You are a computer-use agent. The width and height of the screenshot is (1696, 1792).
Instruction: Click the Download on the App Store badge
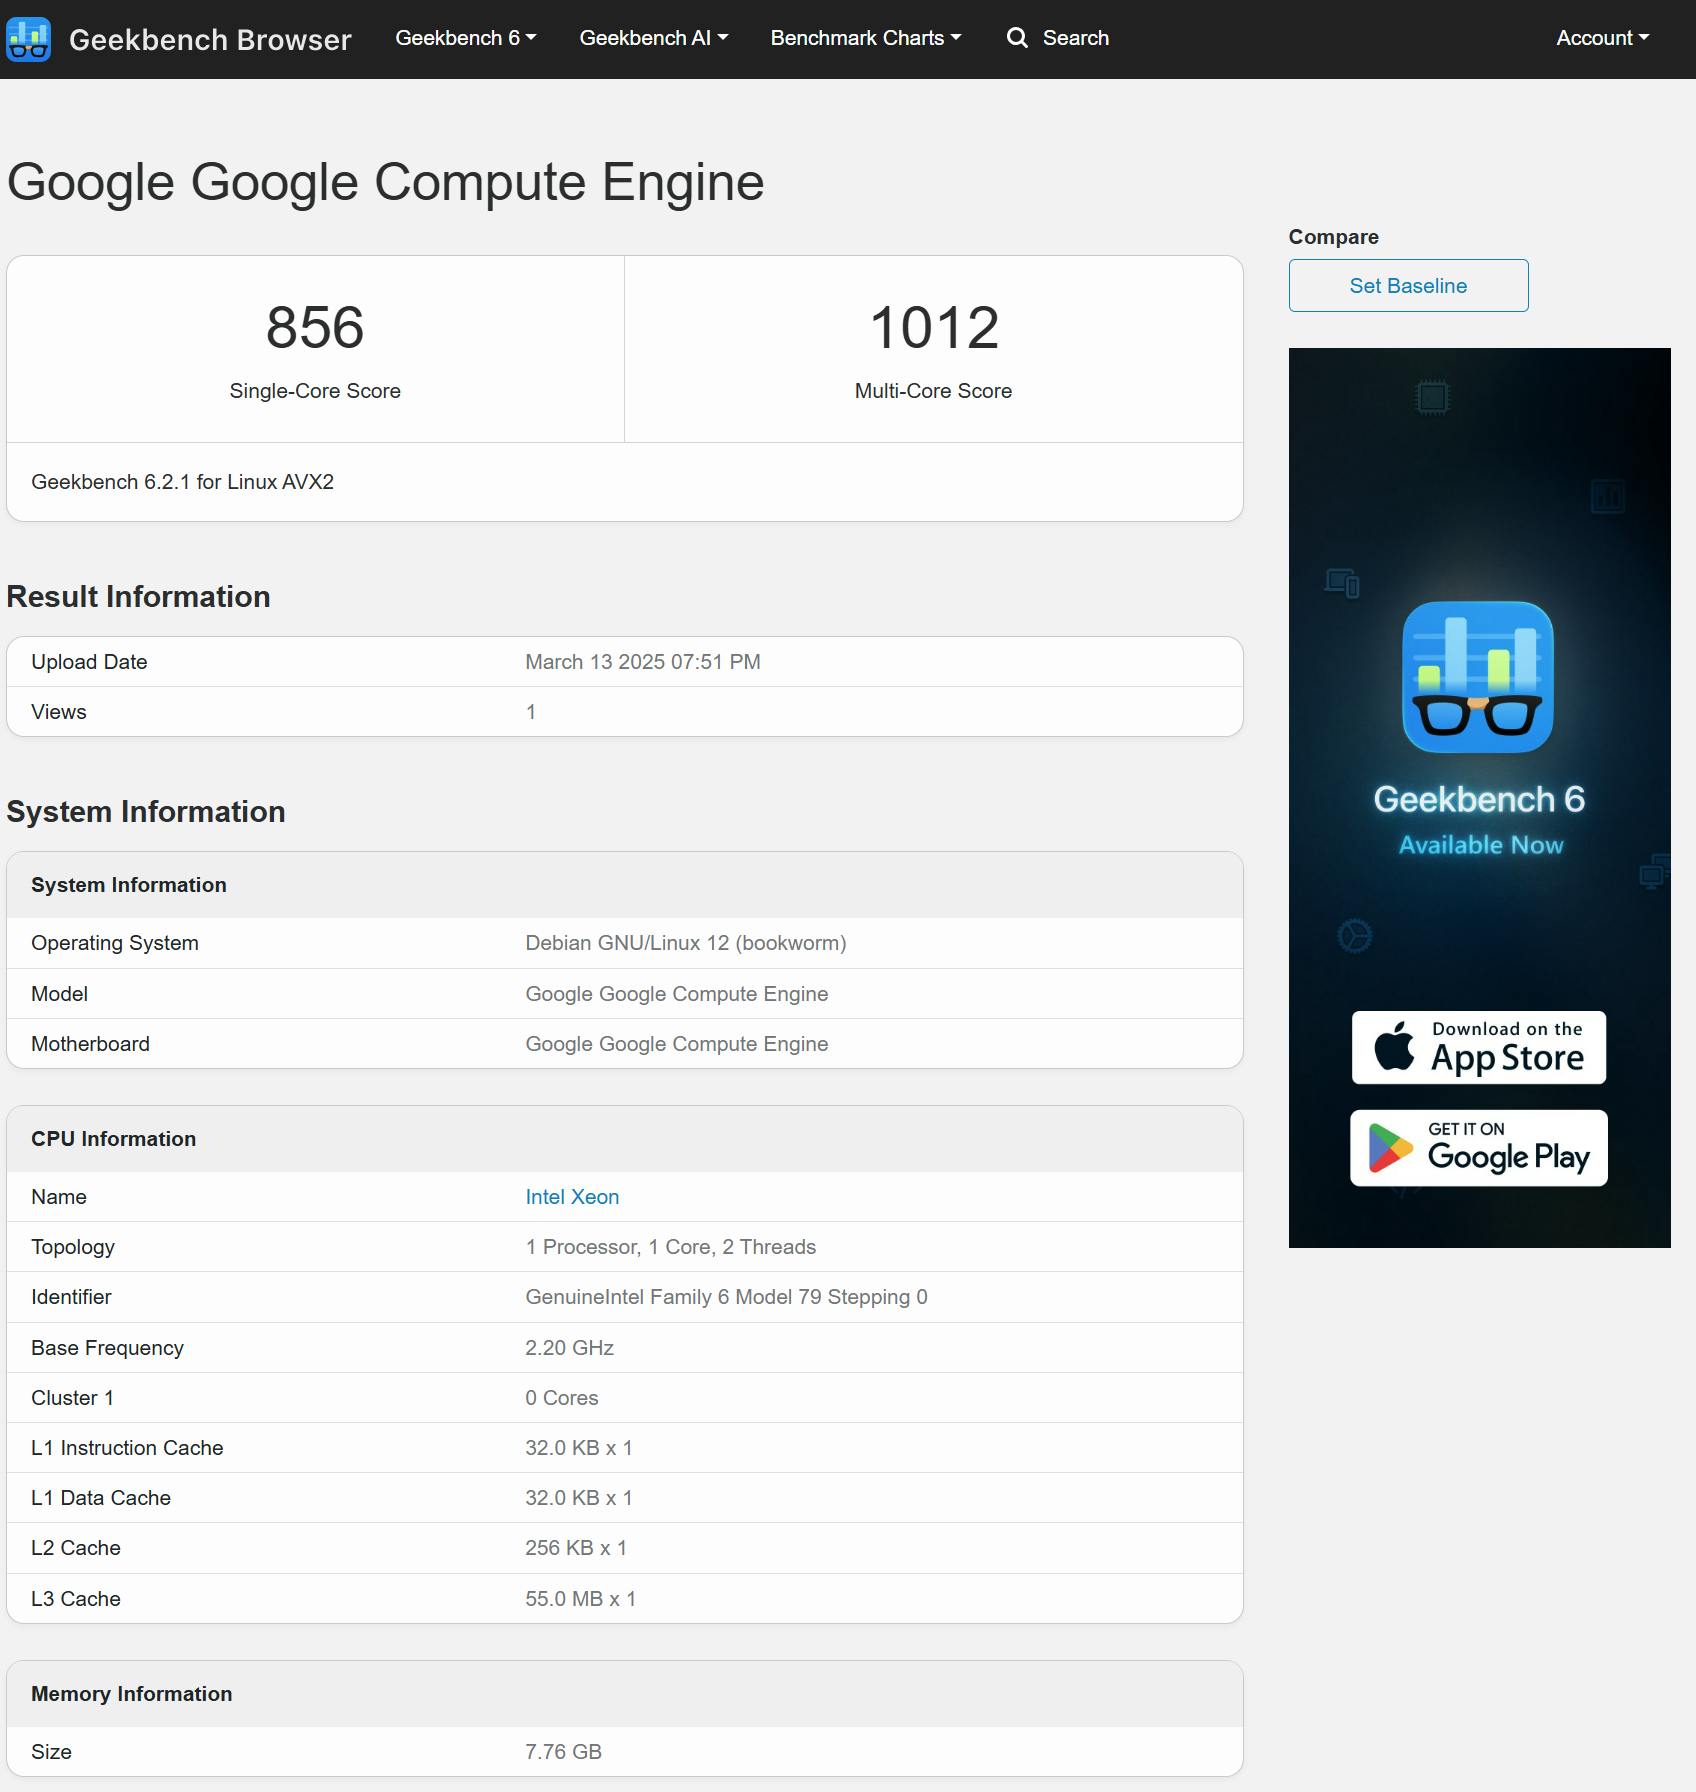point(1478,1047)
